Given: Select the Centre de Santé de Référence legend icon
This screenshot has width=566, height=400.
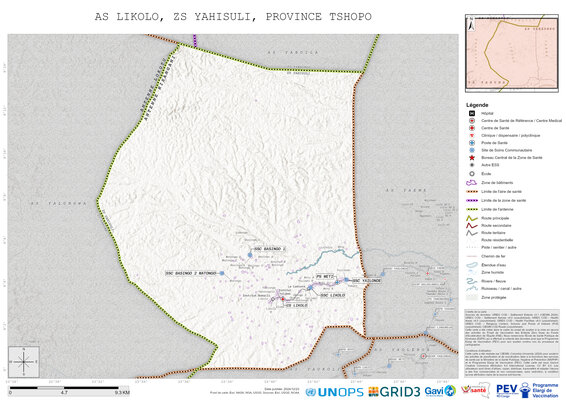Looking at the screenshot, I should 472,121.
